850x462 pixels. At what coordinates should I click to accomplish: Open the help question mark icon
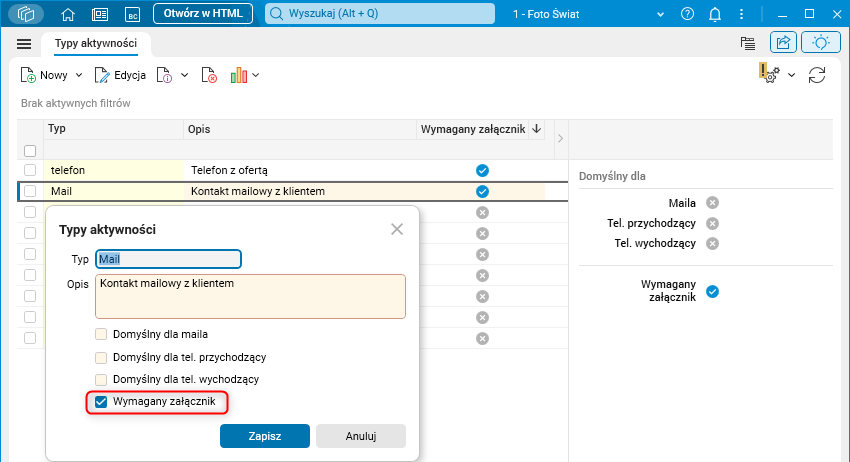[x=687, y=14]
